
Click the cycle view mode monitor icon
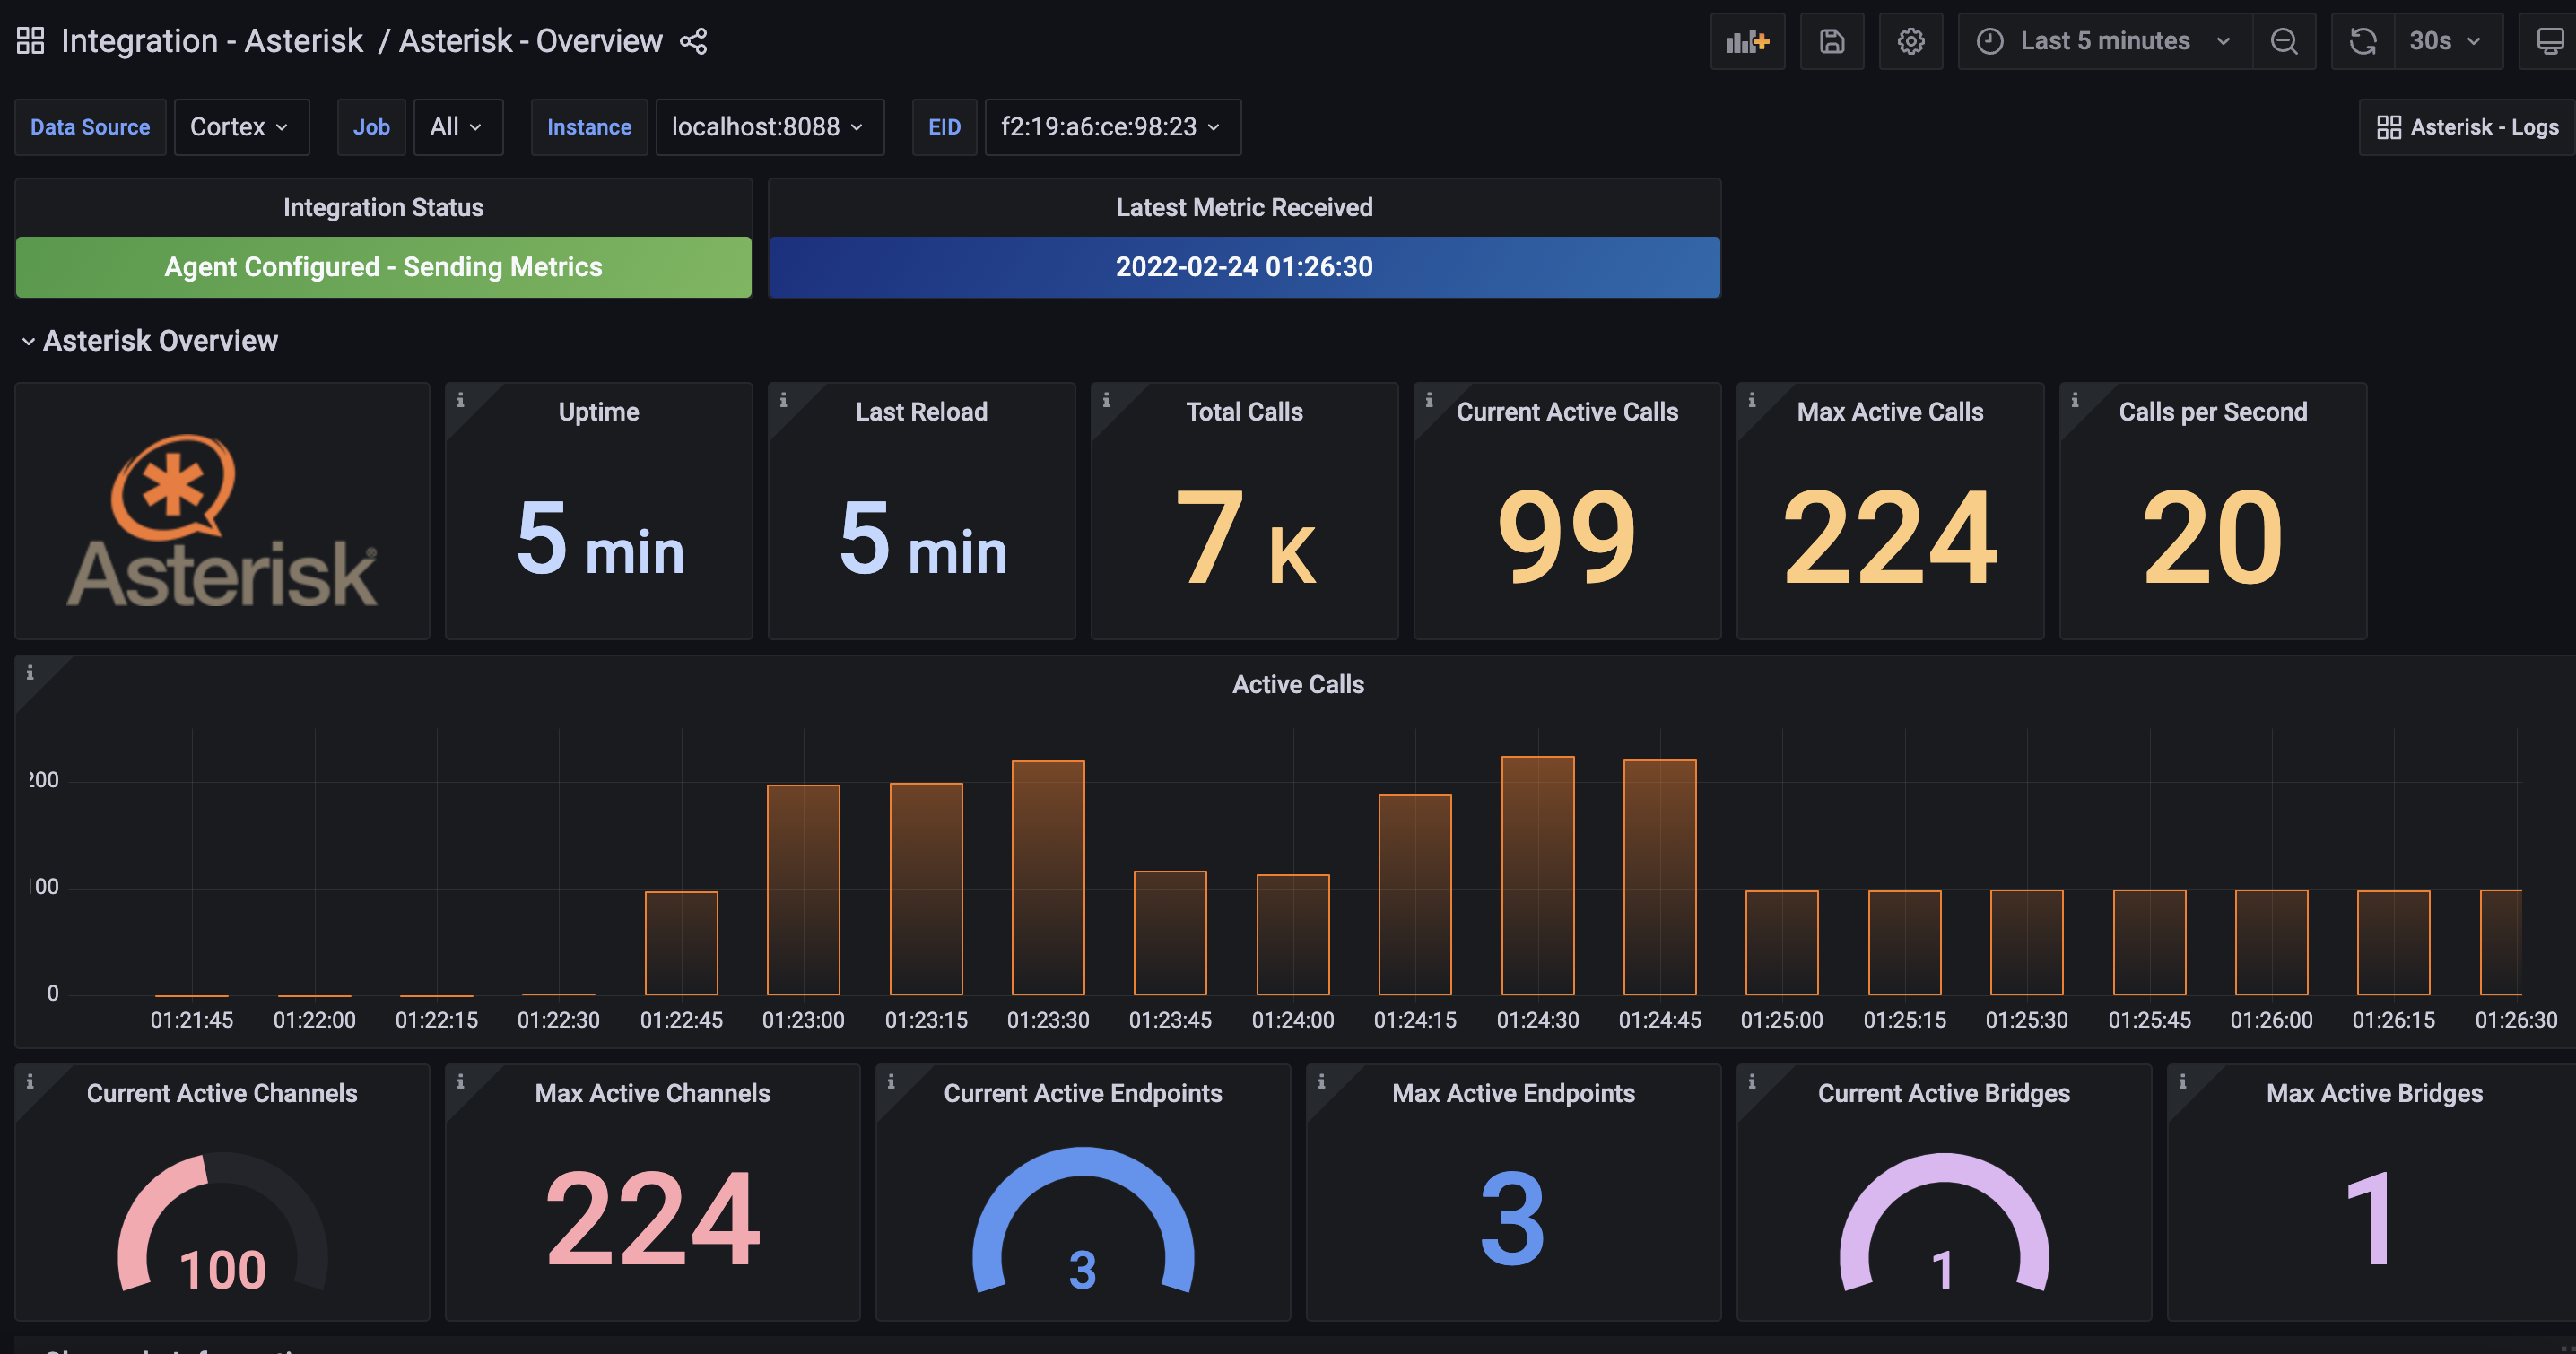tap(2549, 41)
